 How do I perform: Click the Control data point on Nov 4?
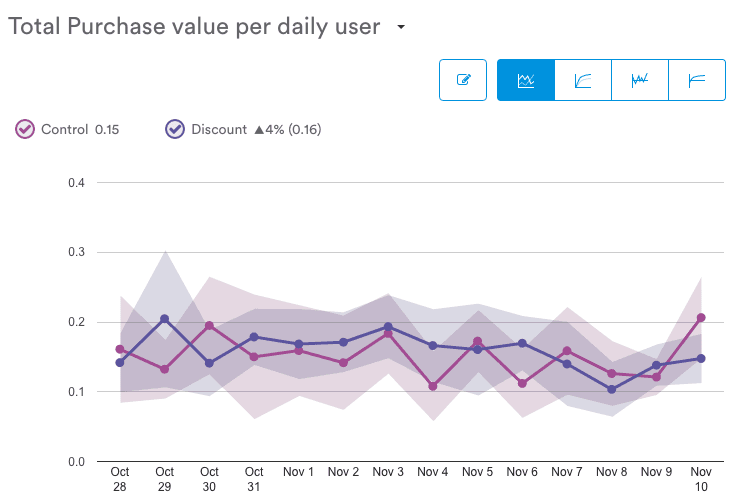pos(433,386)
